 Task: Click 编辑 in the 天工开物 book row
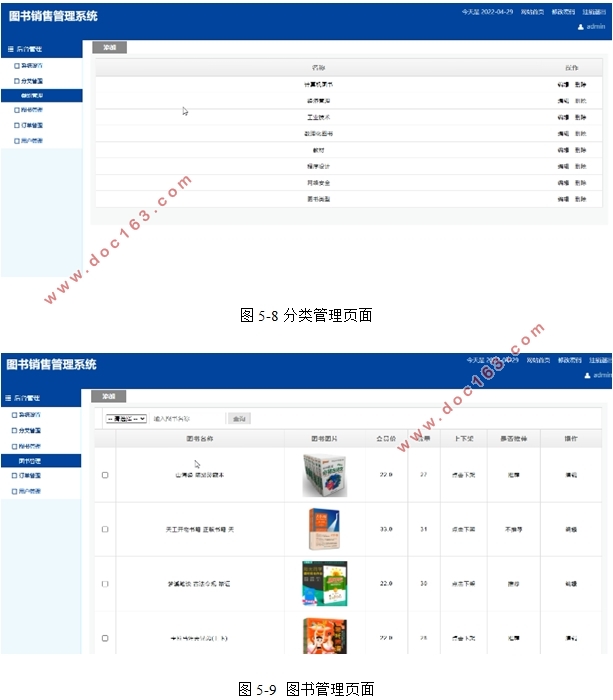(x=571, y=529)
